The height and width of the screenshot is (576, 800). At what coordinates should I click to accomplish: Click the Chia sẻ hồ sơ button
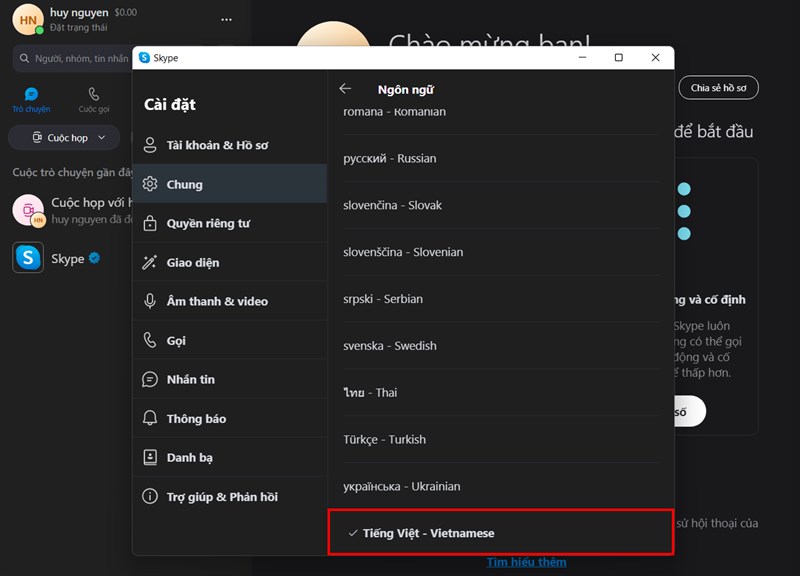(x=719, y=88)
